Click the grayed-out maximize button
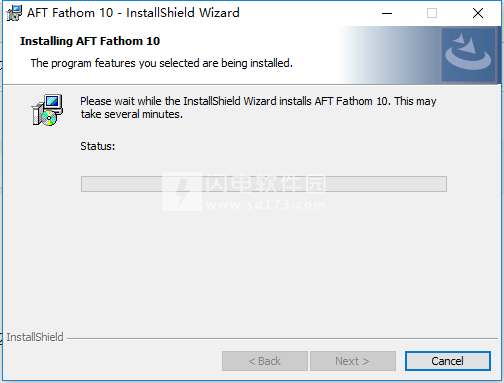 coord(432,13)
